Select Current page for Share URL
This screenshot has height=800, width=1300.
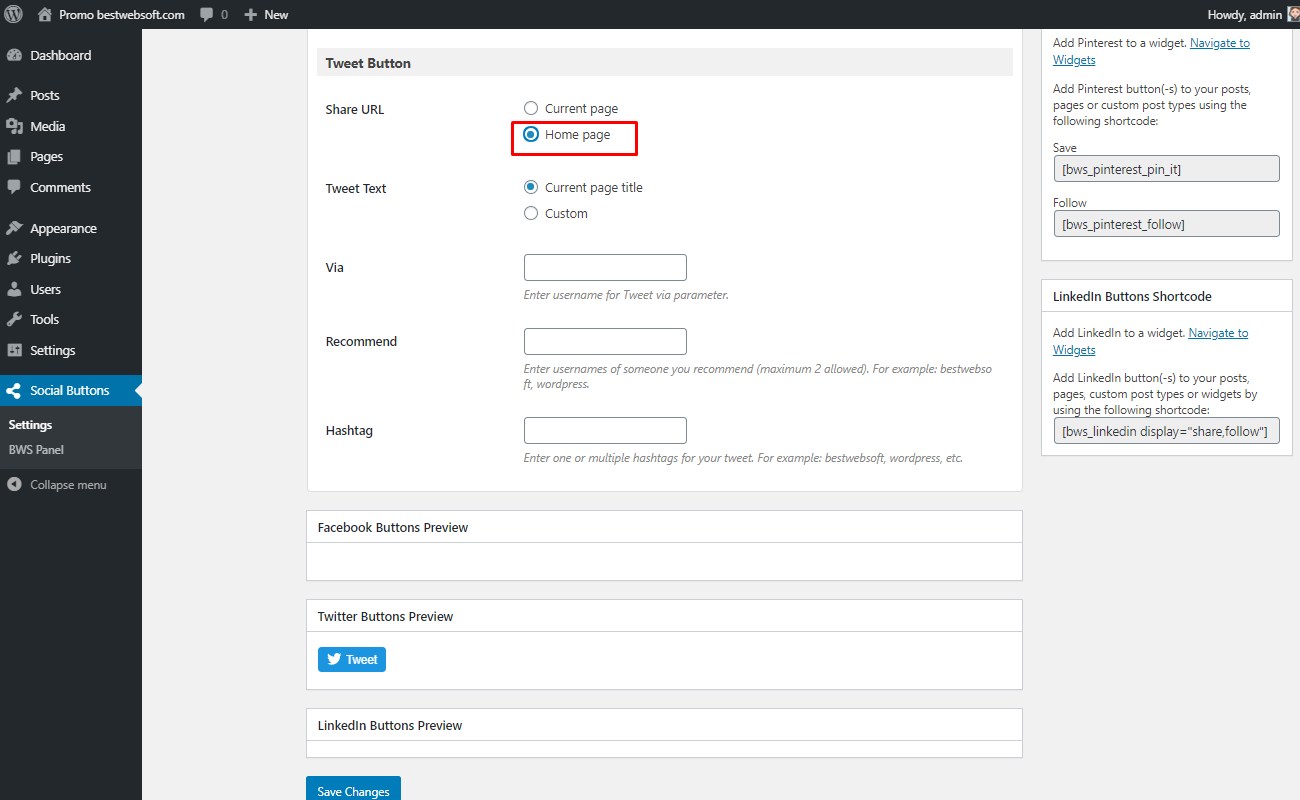coord(531,108)
